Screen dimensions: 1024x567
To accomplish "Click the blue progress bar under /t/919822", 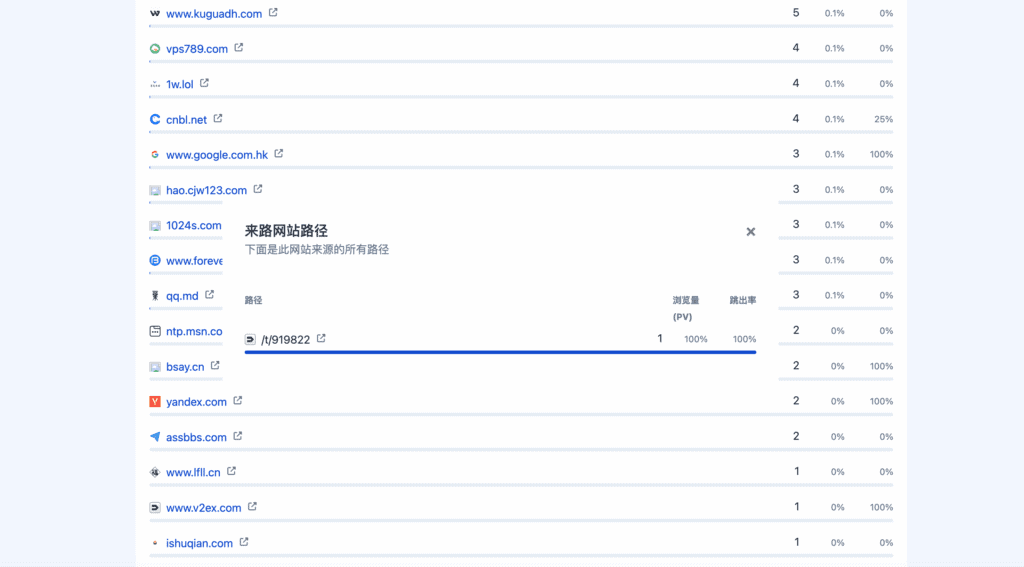I will pos(500,352).
